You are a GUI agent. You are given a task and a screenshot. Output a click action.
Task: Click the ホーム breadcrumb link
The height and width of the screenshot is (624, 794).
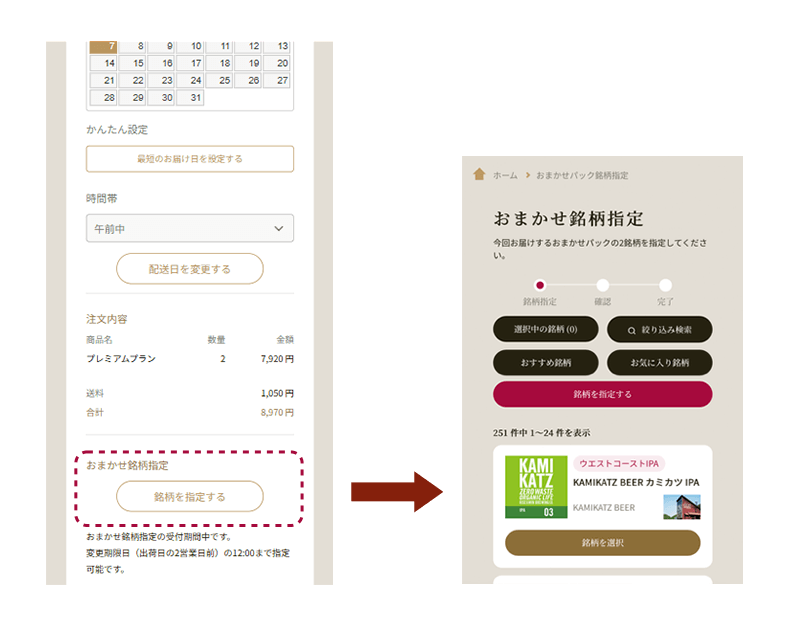pos(505,175)
